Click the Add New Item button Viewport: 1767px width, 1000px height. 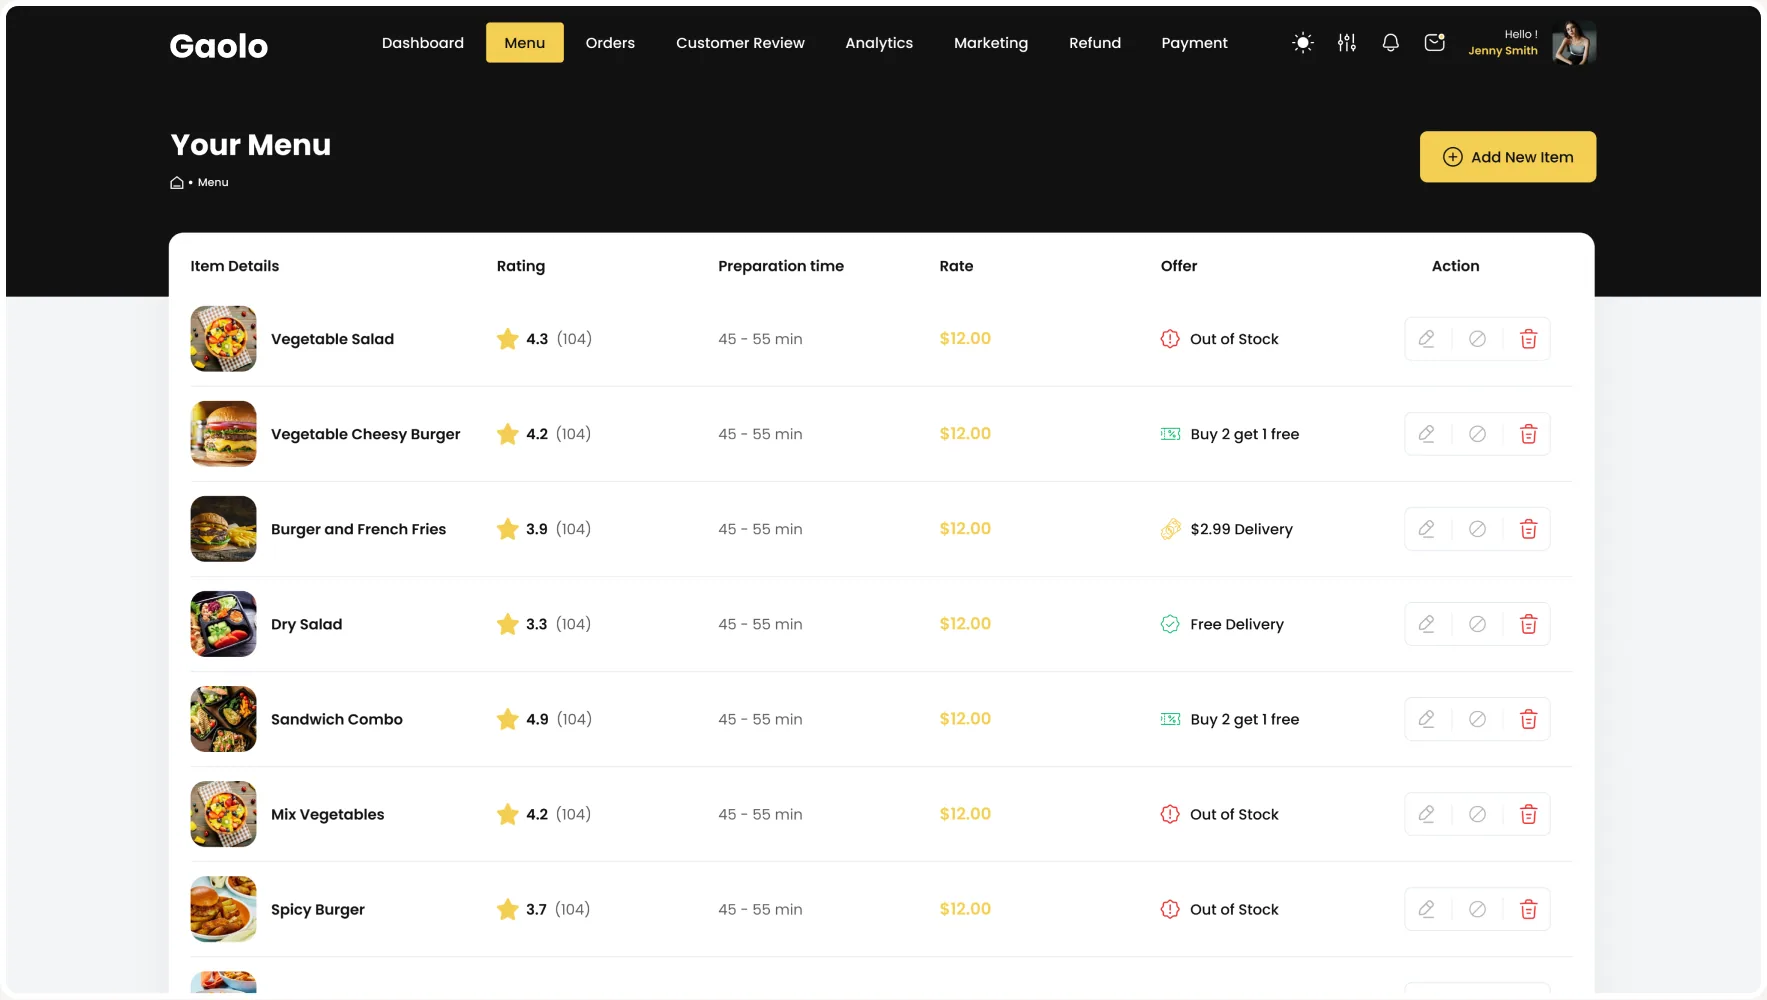(x=1508, y=157)
